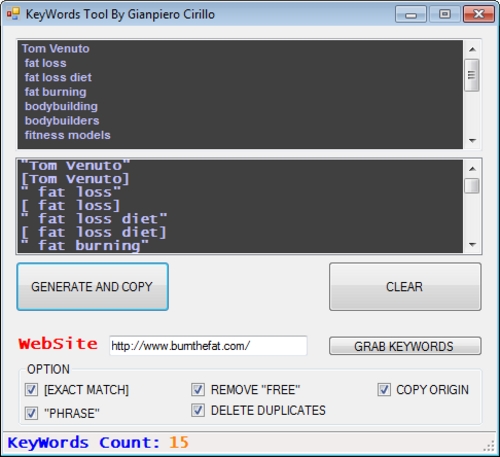
Task: Click the [Tom Venuto] bracketed output line
Action: tap(75, 179)
